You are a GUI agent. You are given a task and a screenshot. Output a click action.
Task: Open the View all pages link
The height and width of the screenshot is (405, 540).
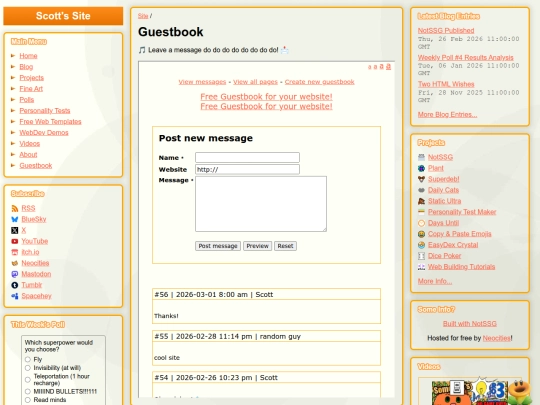(255, 82)
